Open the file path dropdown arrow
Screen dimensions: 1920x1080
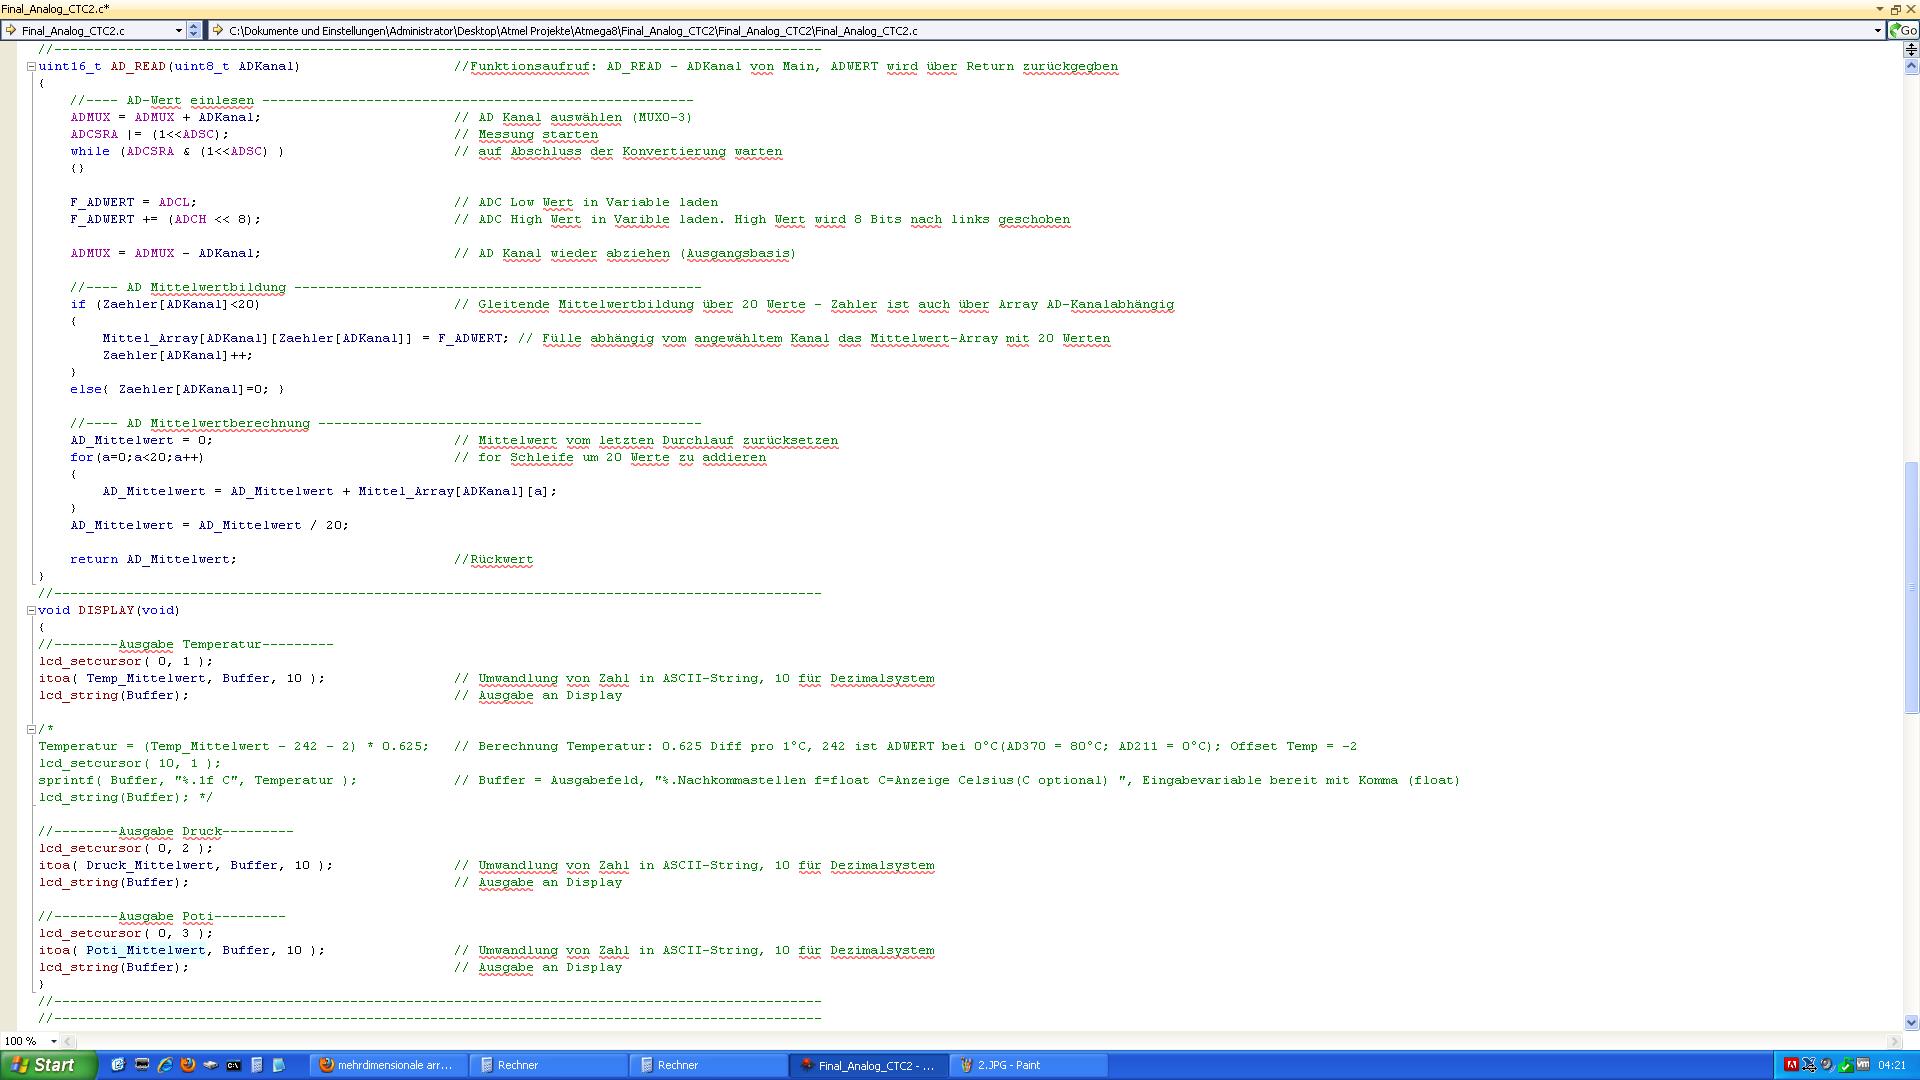(x=1877, y=30)
